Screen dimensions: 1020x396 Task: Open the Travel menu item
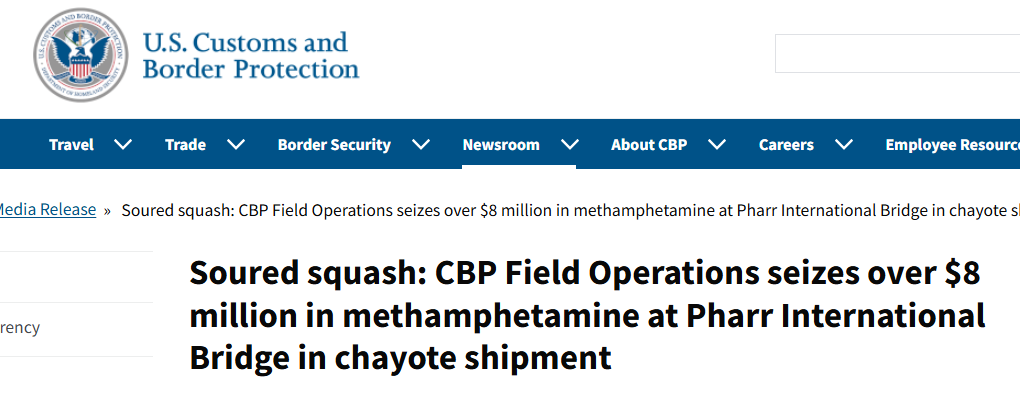click(x=72, y=144)
